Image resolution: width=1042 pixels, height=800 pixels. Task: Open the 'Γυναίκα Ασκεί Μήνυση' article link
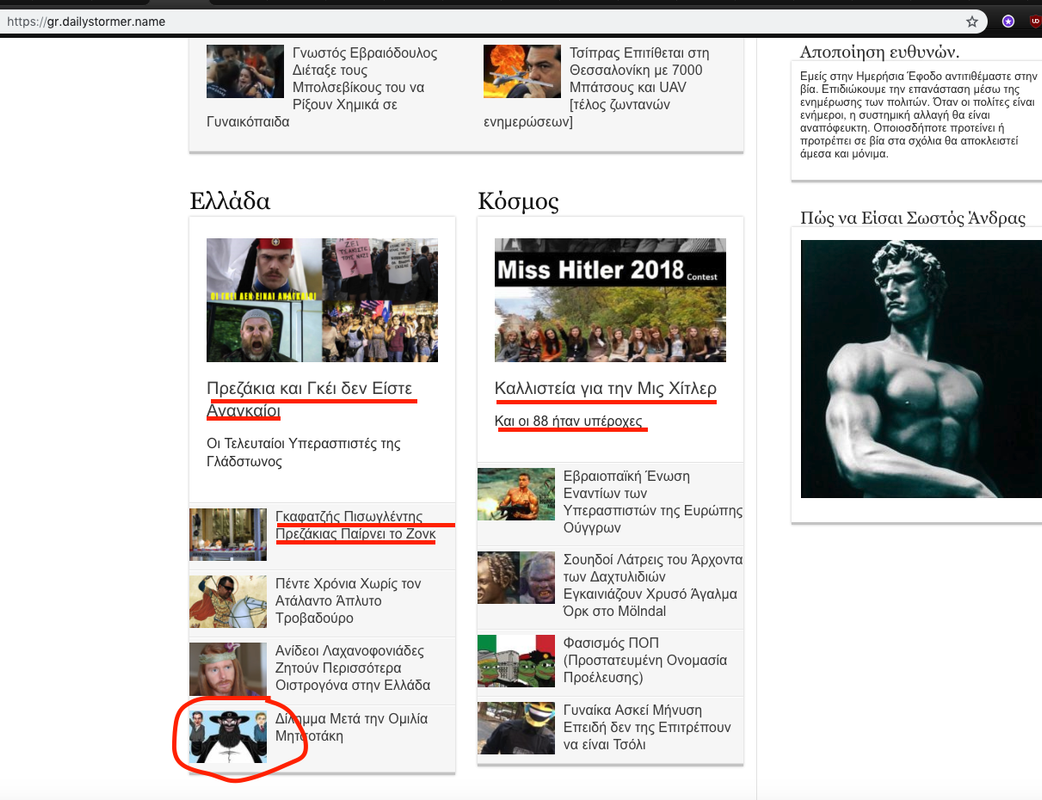(x=647, y=727)
